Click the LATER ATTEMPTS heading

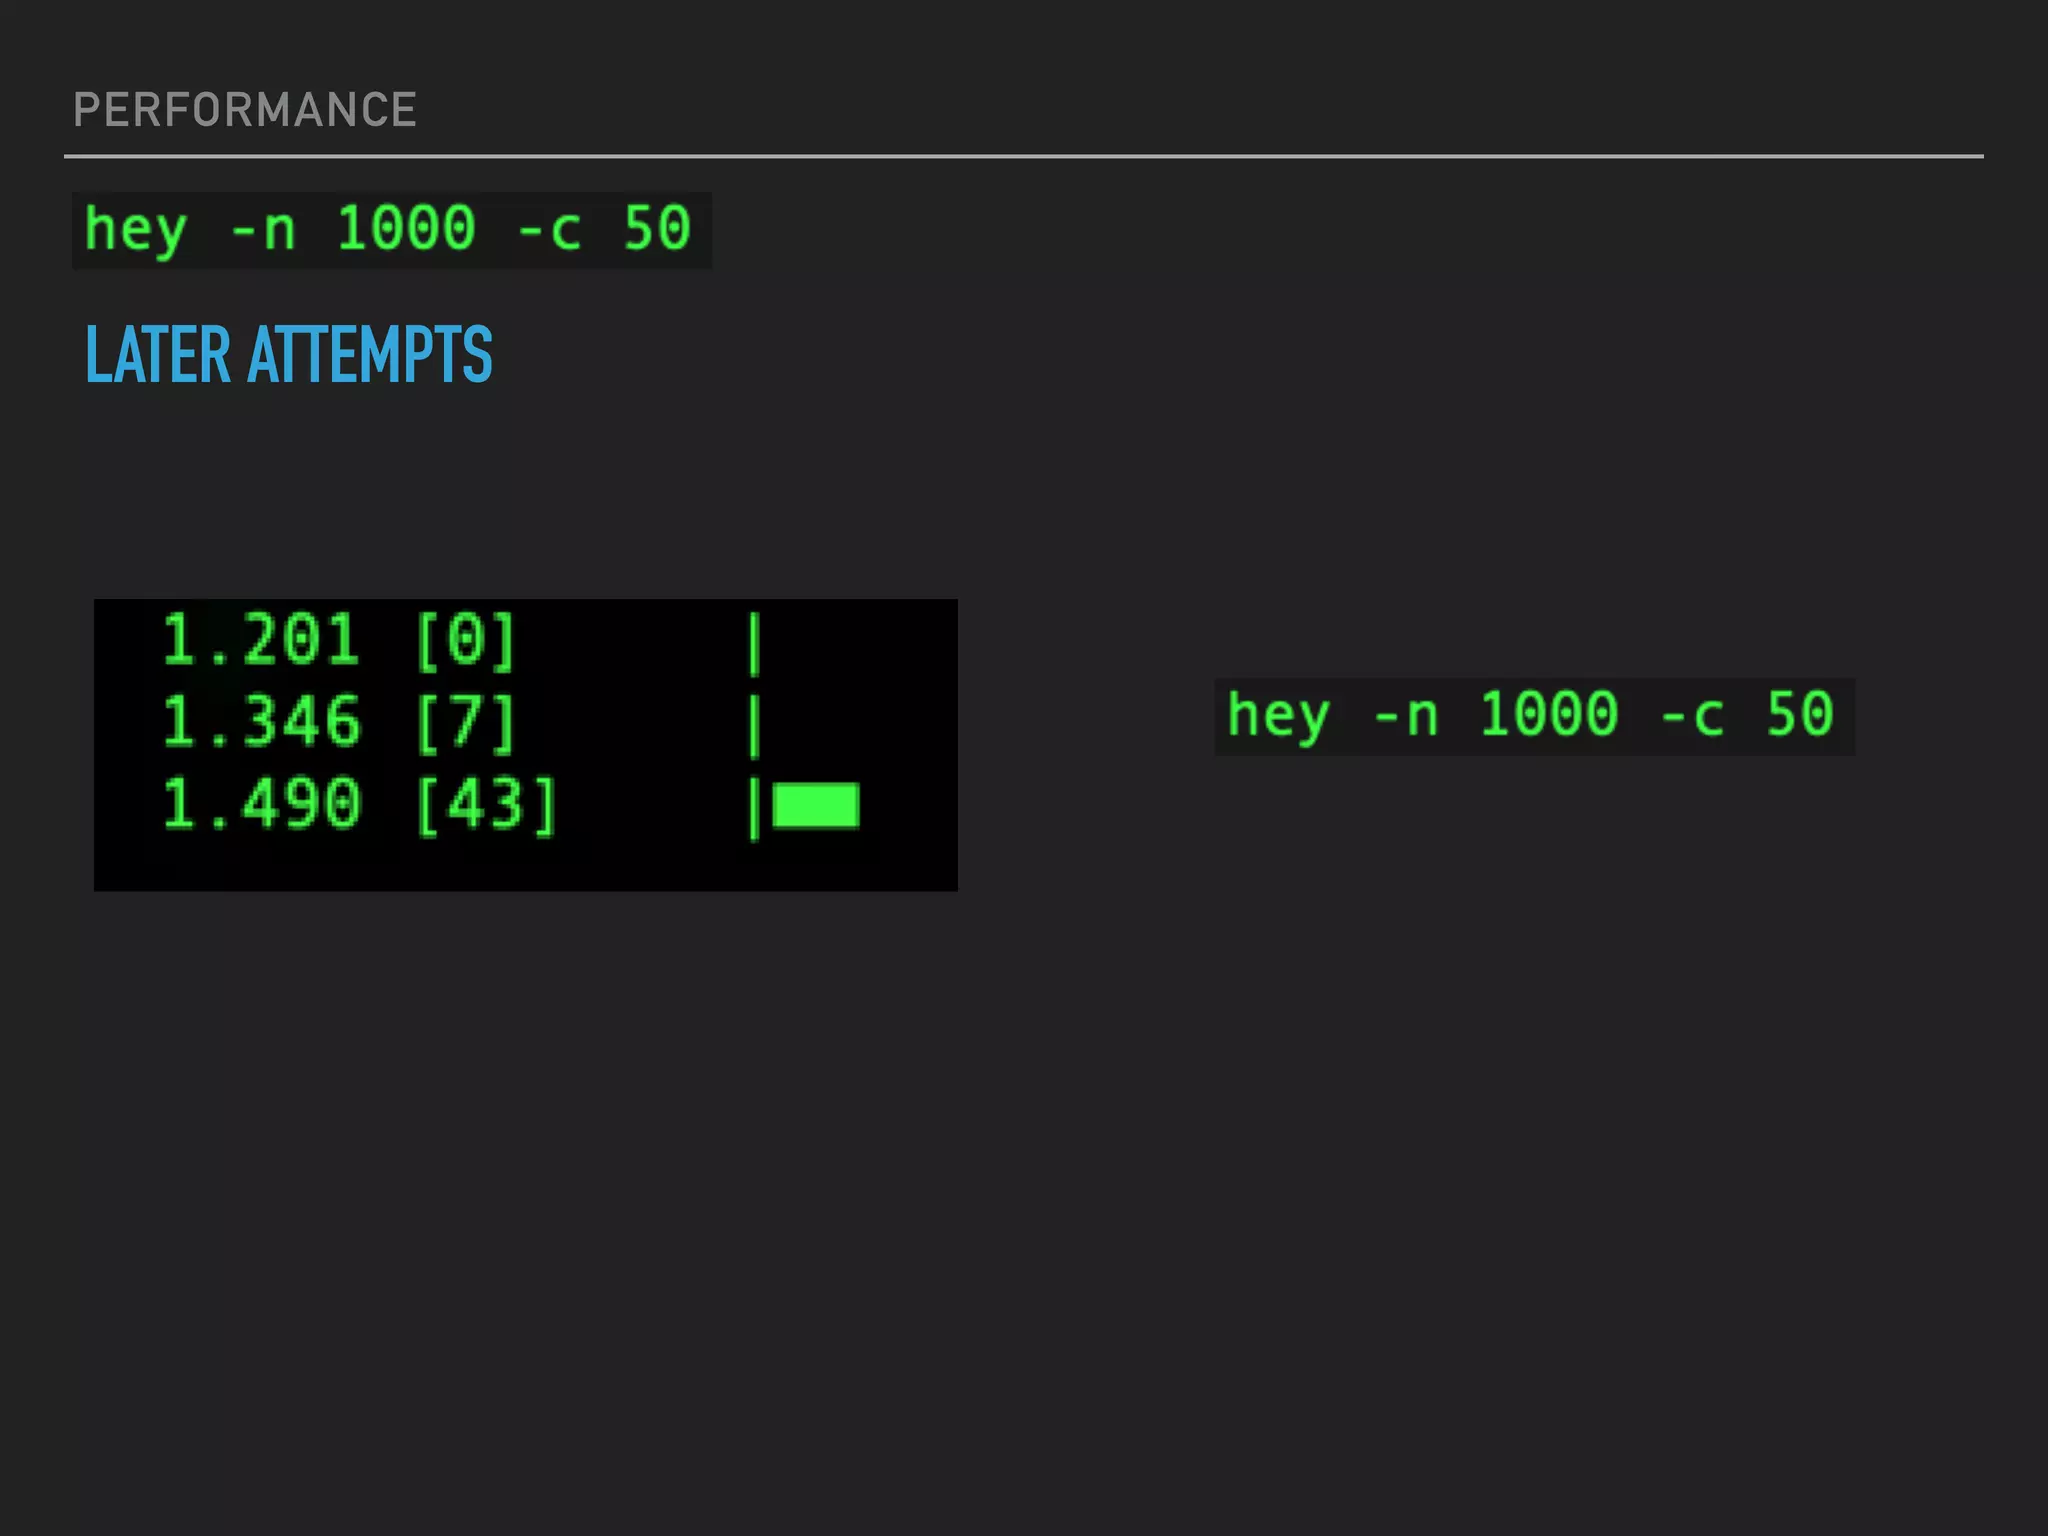point(288,355)
